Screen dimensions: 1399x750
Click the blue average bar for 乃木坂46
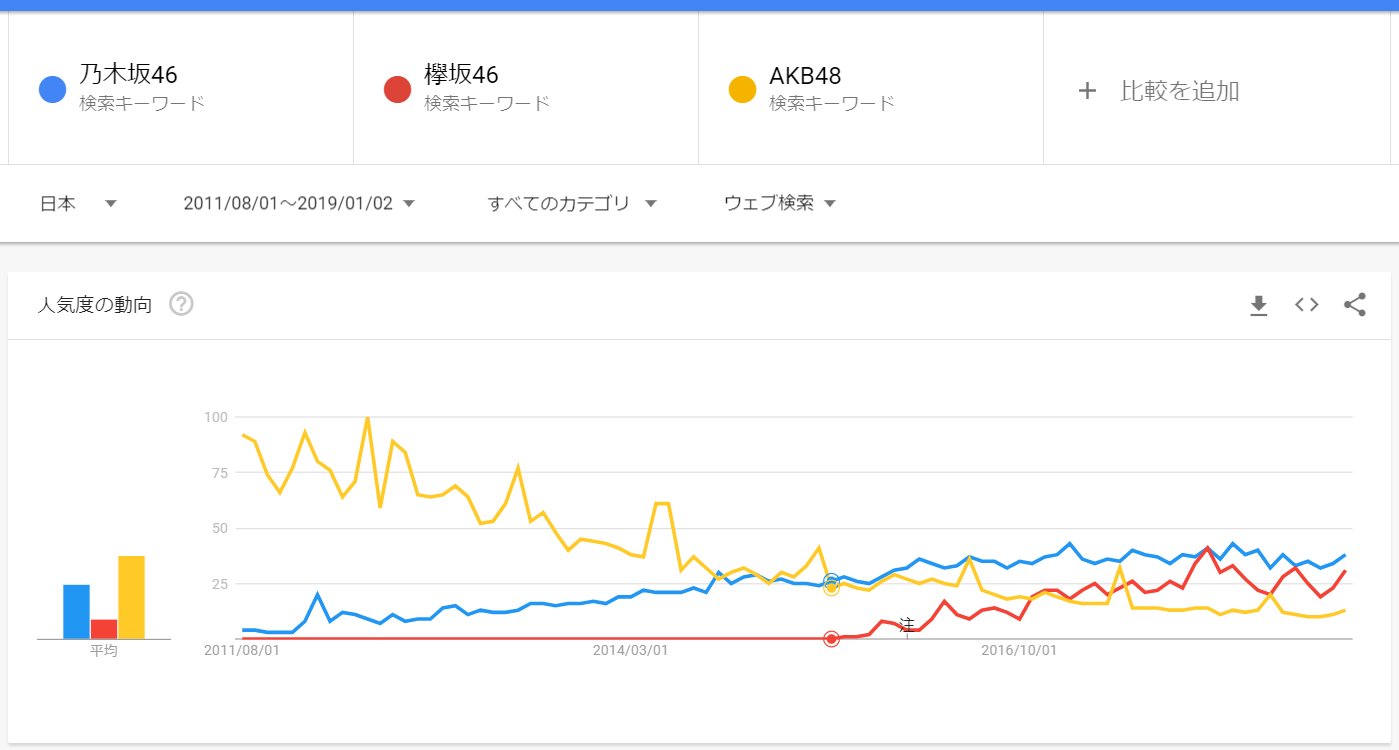point(77,611)
